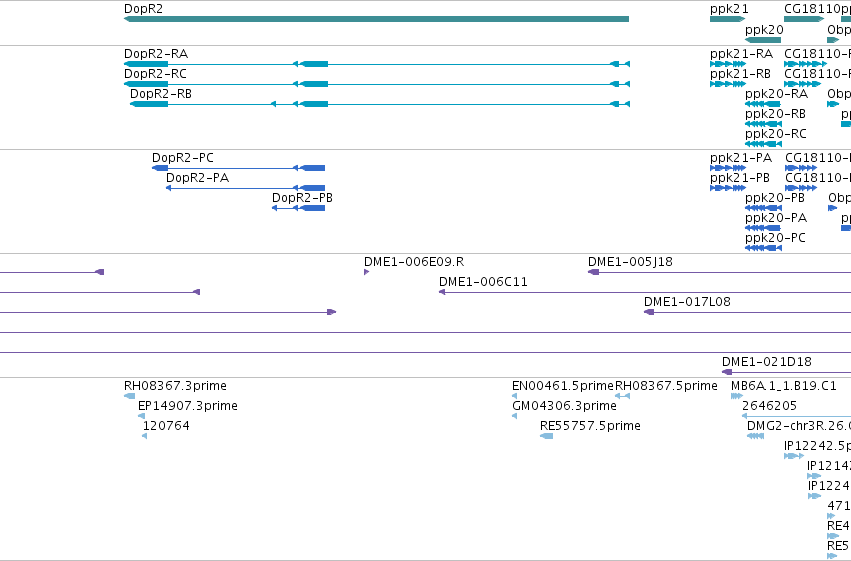851x561 pixels.
Task: Click the MB6A.1_1.B19.C1 feature label
Action: 784,386
